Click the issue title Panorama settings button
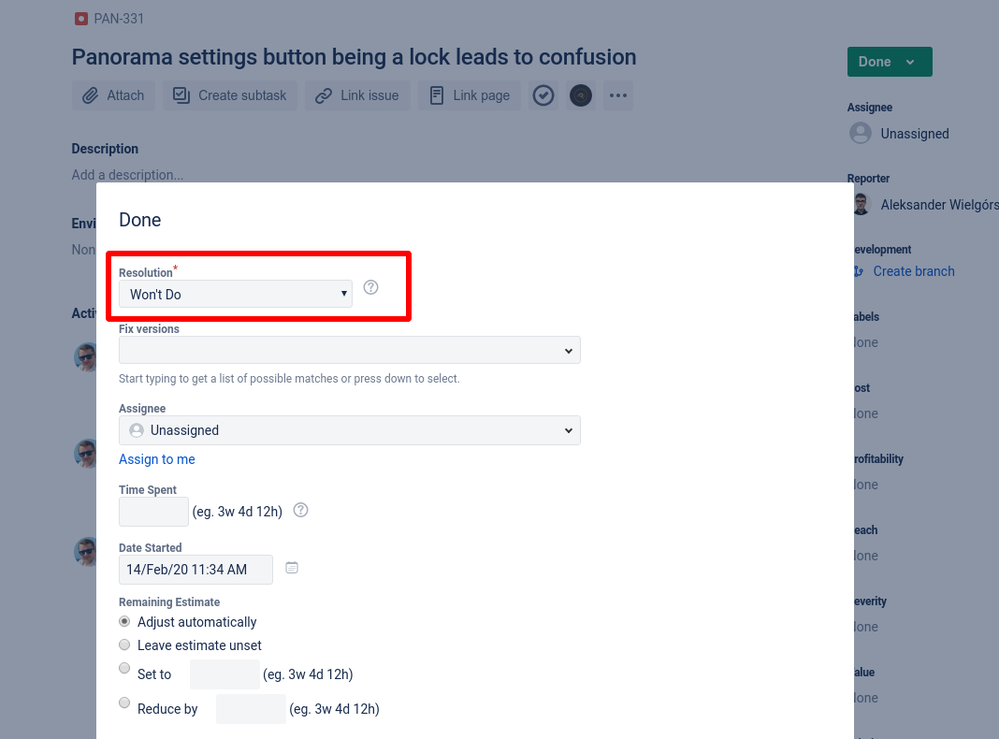 pyautogui.click(x=354, y=57)
